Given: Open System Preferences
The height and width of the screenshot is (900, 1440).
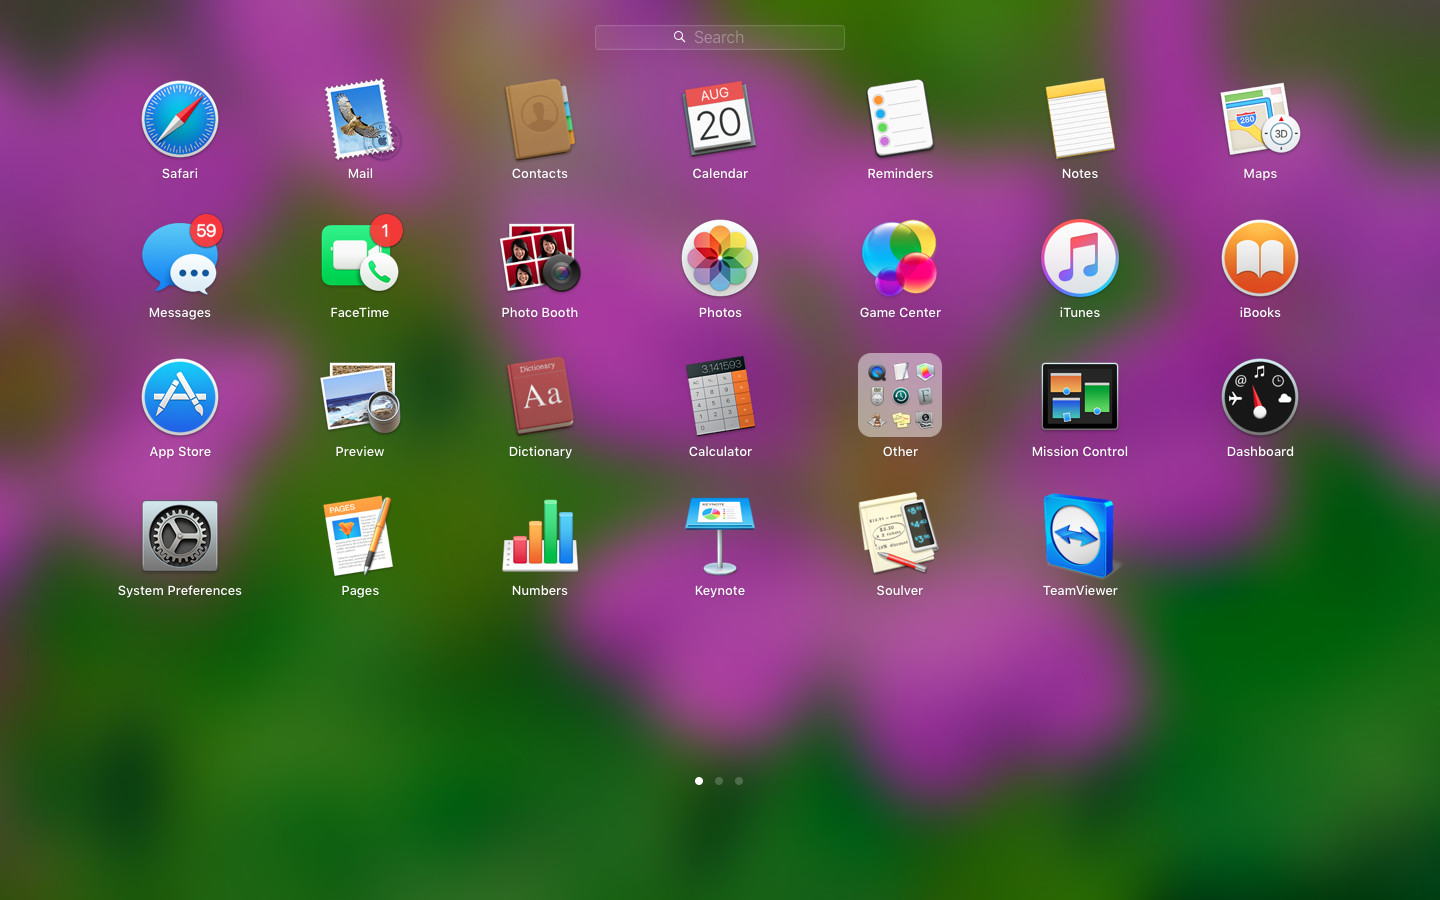Looking at the screenshot, I should click(x=180, y=536).
